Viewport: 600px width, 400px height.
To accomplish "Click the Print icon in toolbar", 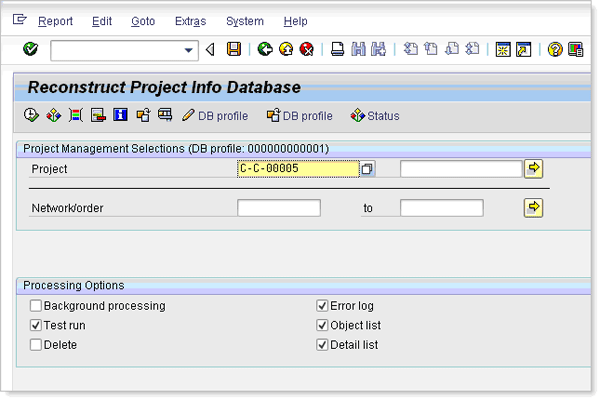I will coord(338,49).
